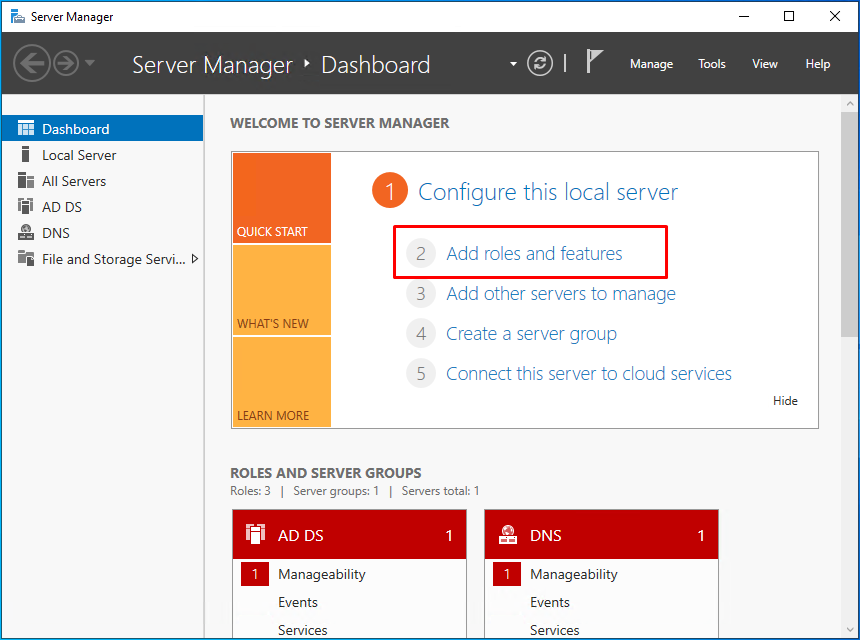Click Events in the DNS tile
Screen dimensions: 860x640
[550, 602]
